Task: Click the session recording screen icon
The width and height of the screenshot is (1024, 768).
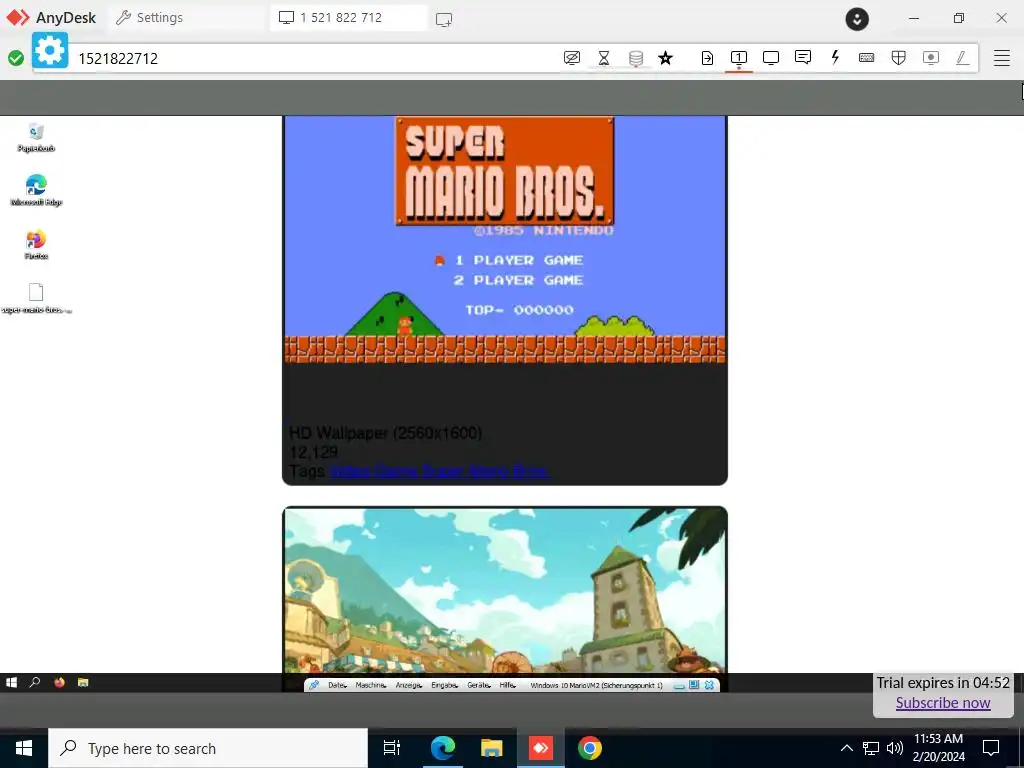Action: tap(931, 58)
